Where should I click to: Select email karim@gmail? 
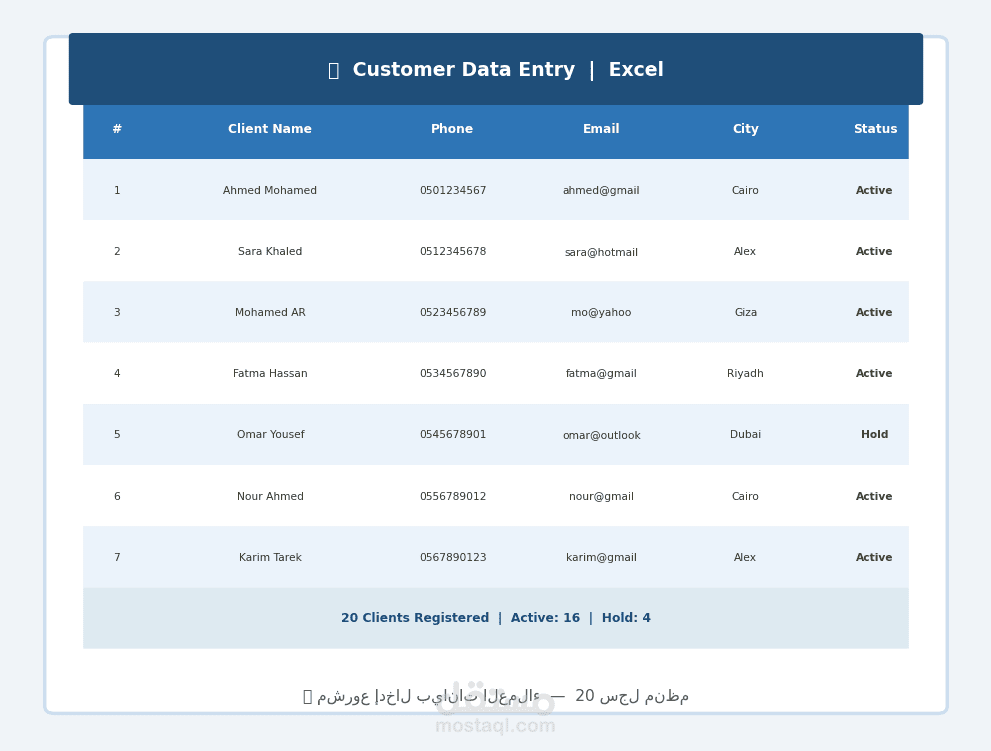click(x=601, y=558)
